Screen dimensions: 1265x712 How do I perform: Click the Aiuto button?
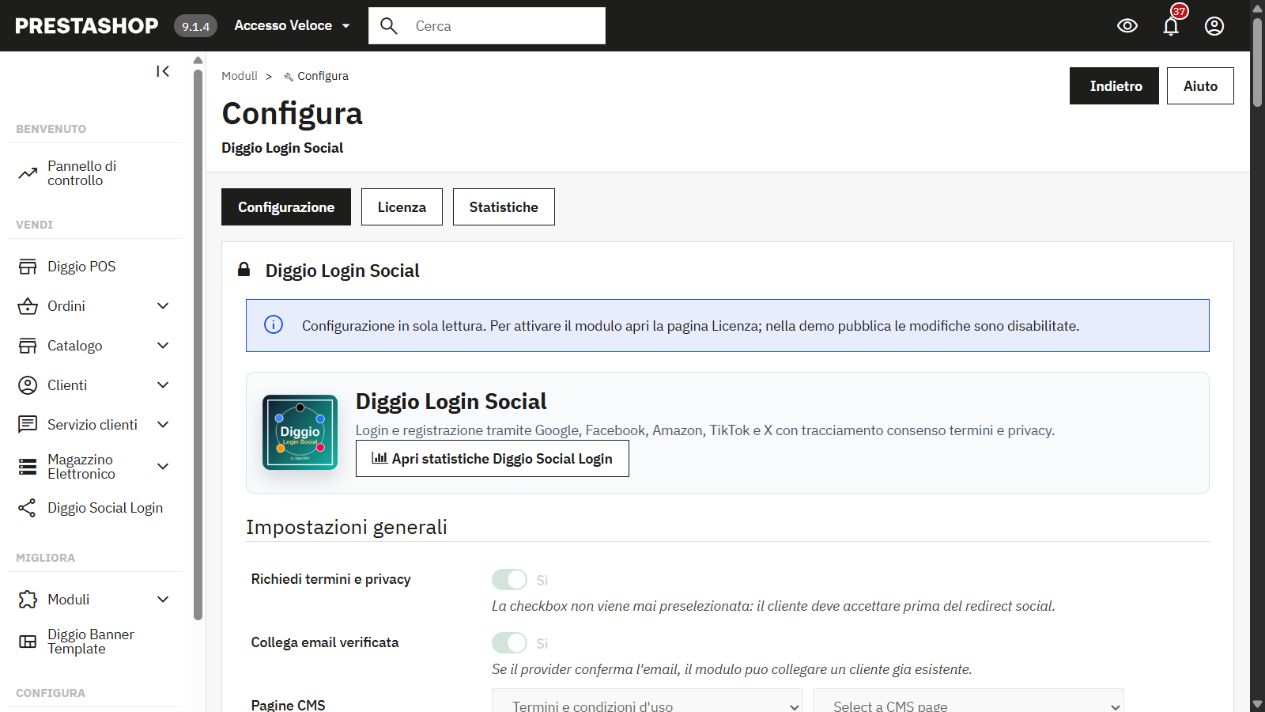[1200, 86]
